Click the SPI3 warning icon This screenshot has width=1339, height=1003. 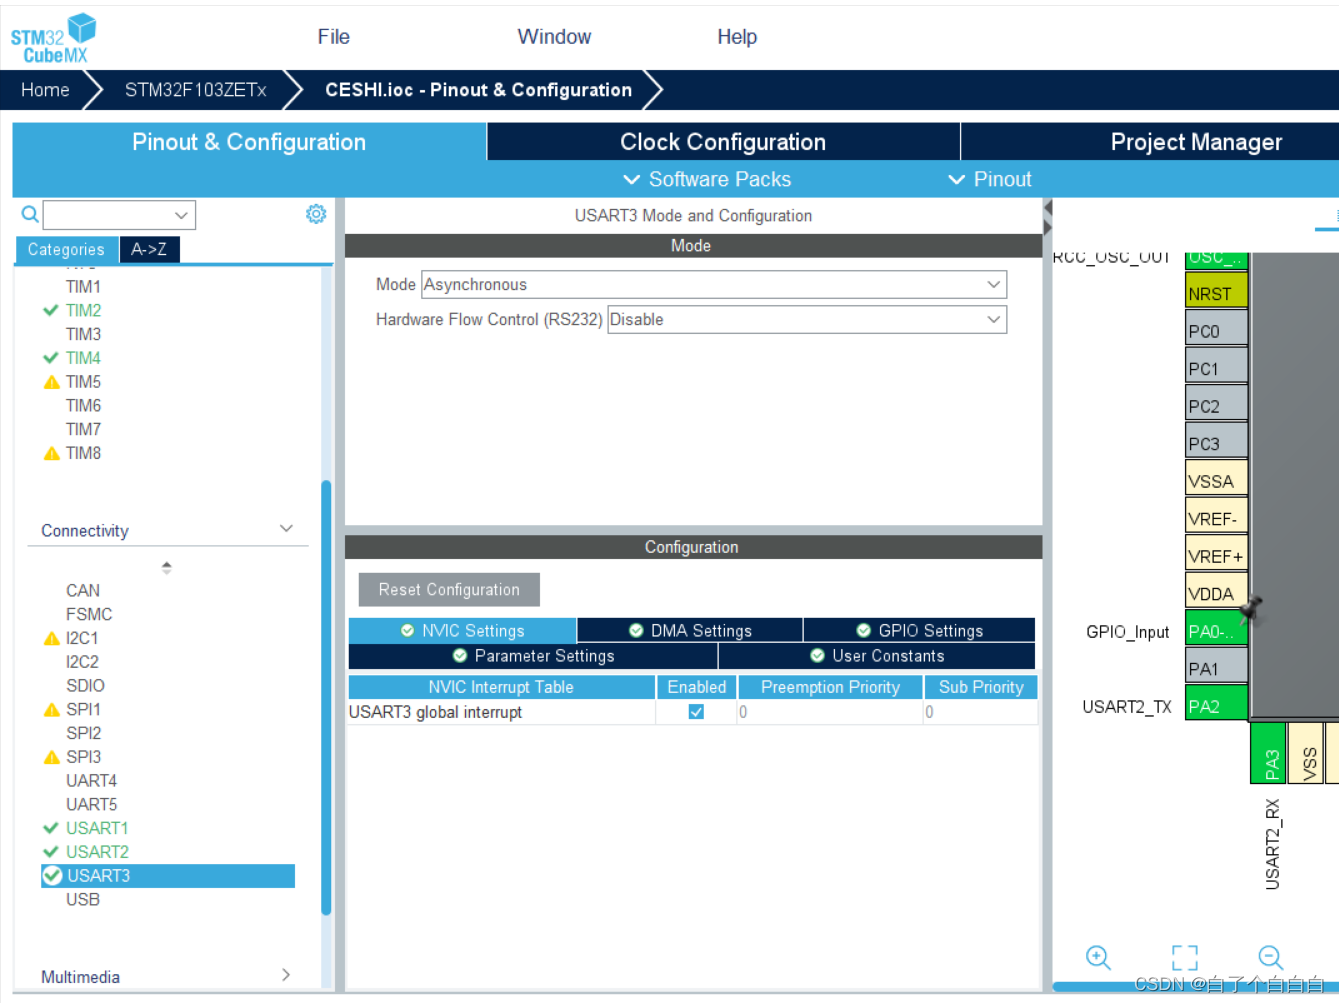pos(52,757)
